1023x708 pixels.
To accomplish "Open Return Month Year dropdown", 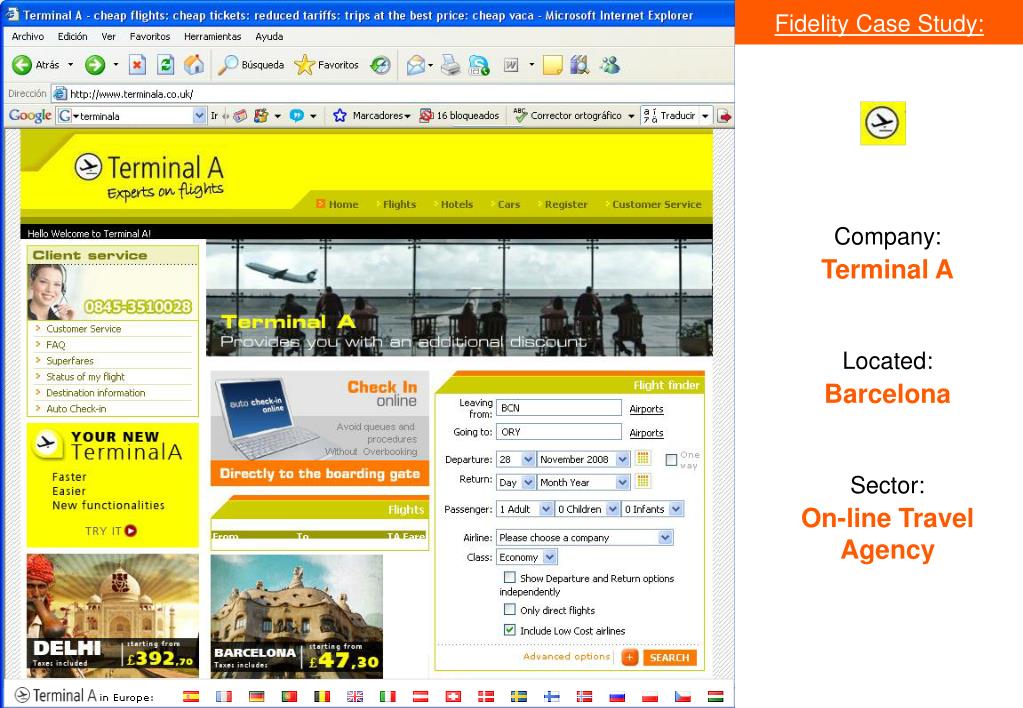I will coord(583,482).
